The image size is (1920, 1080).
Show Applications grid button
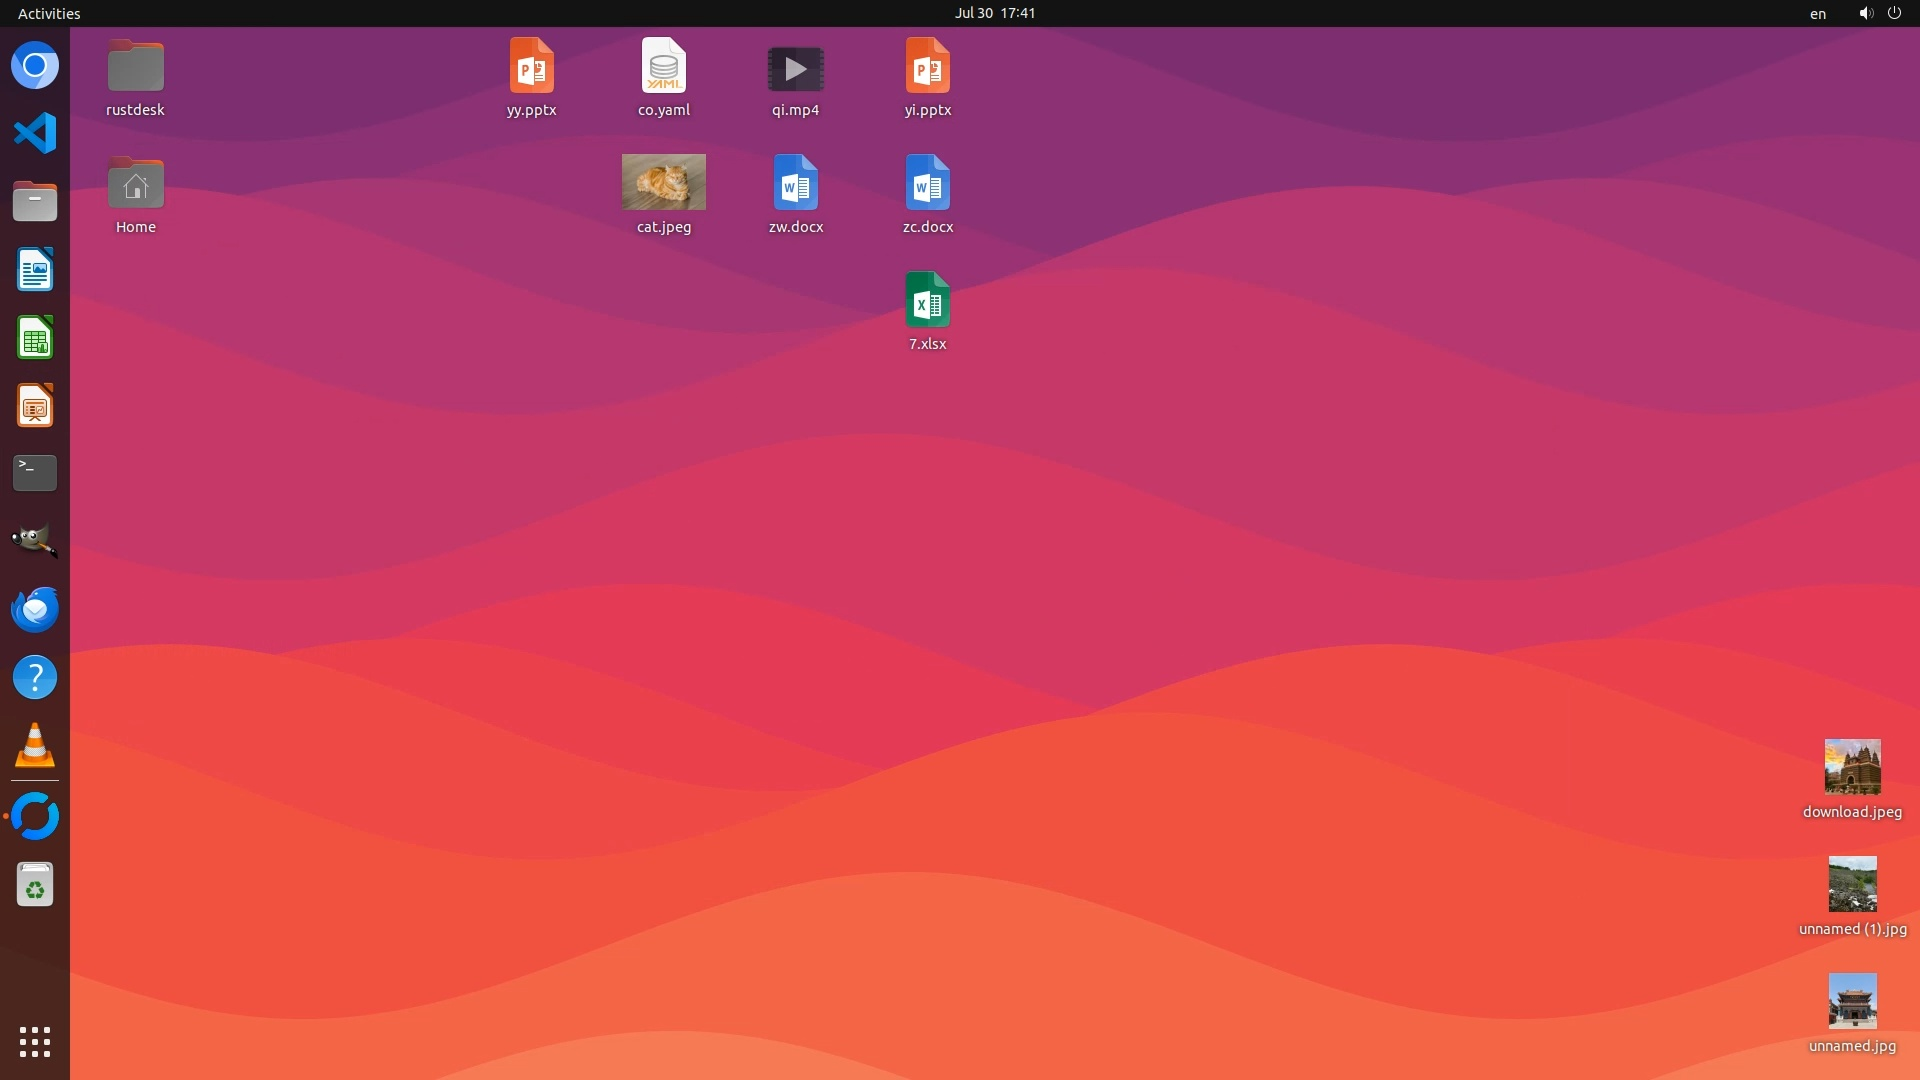[35, 1042]
